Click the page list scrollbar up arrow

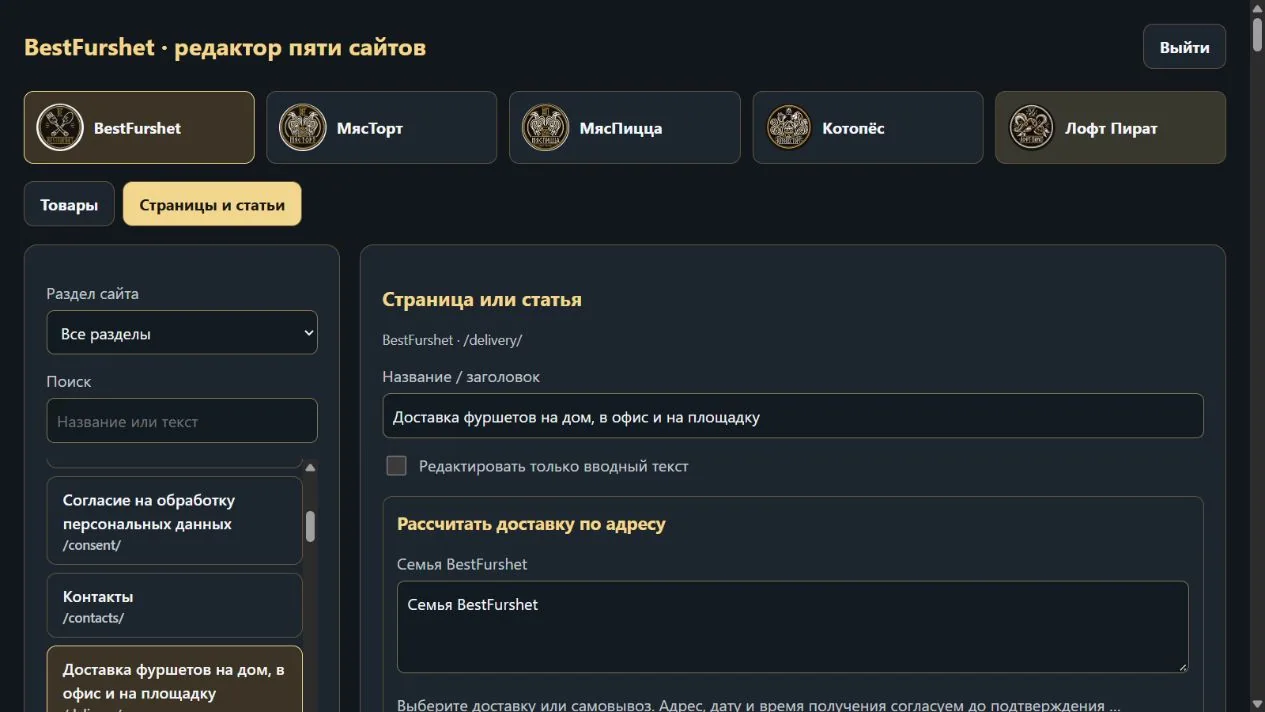(x=310, y=467)
